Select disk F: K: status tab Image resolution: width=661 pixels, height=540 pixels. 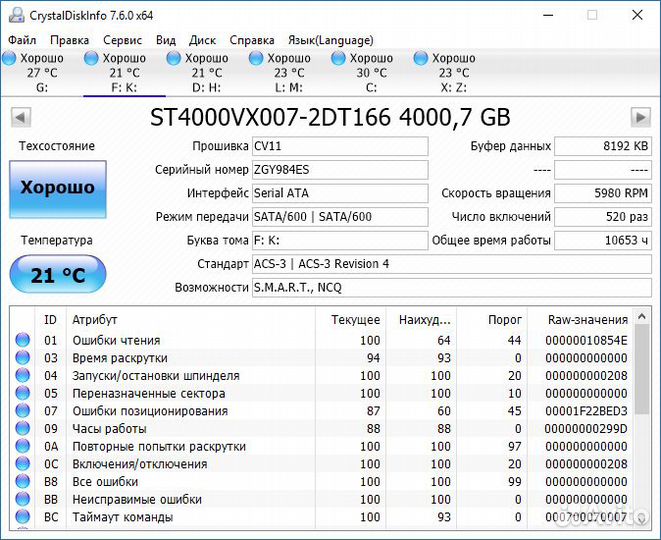coord(124,73)
